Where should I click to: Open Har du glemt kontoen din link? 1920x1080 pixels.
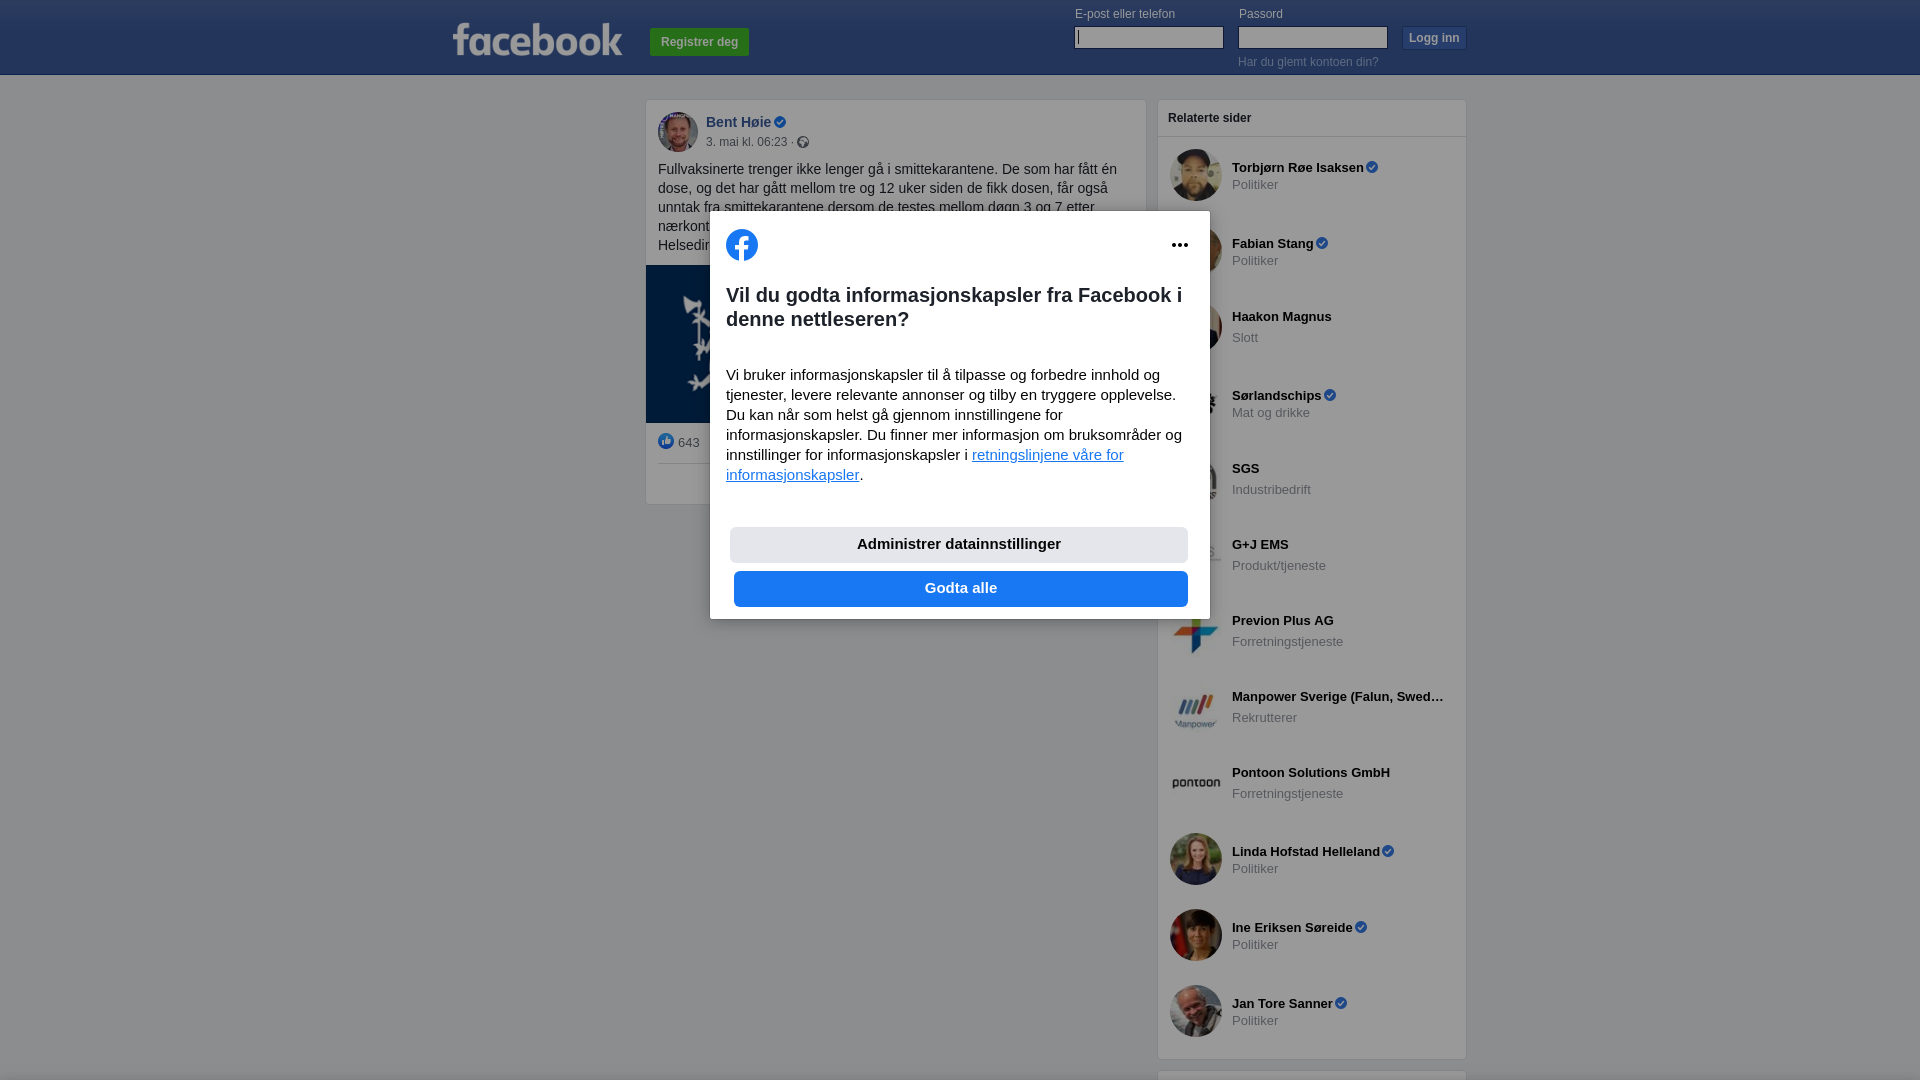[x=1308, y=62]
